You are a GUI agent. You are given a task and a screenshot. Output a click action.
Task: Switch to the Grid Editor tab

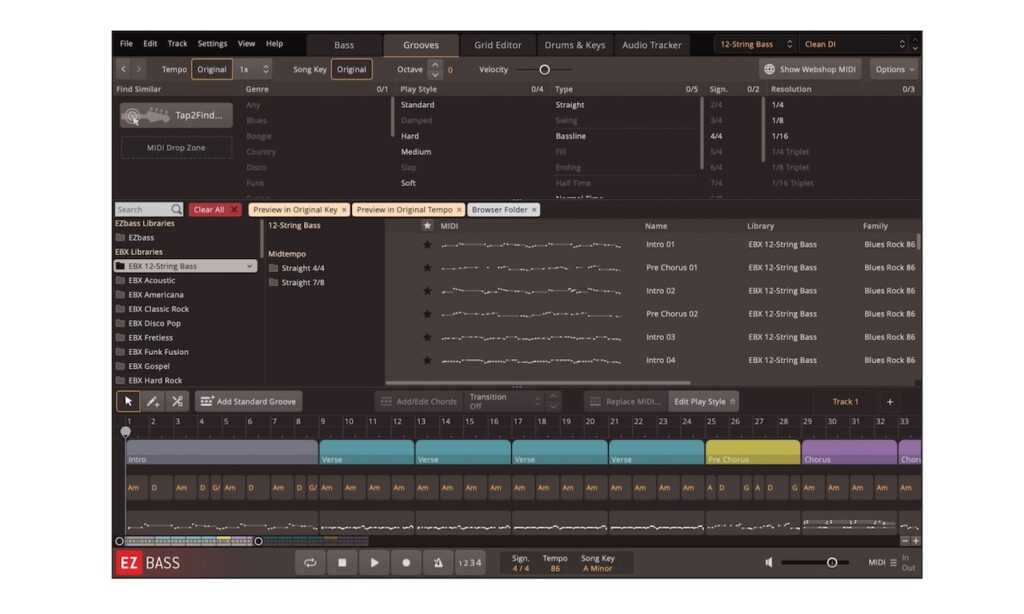498,45
